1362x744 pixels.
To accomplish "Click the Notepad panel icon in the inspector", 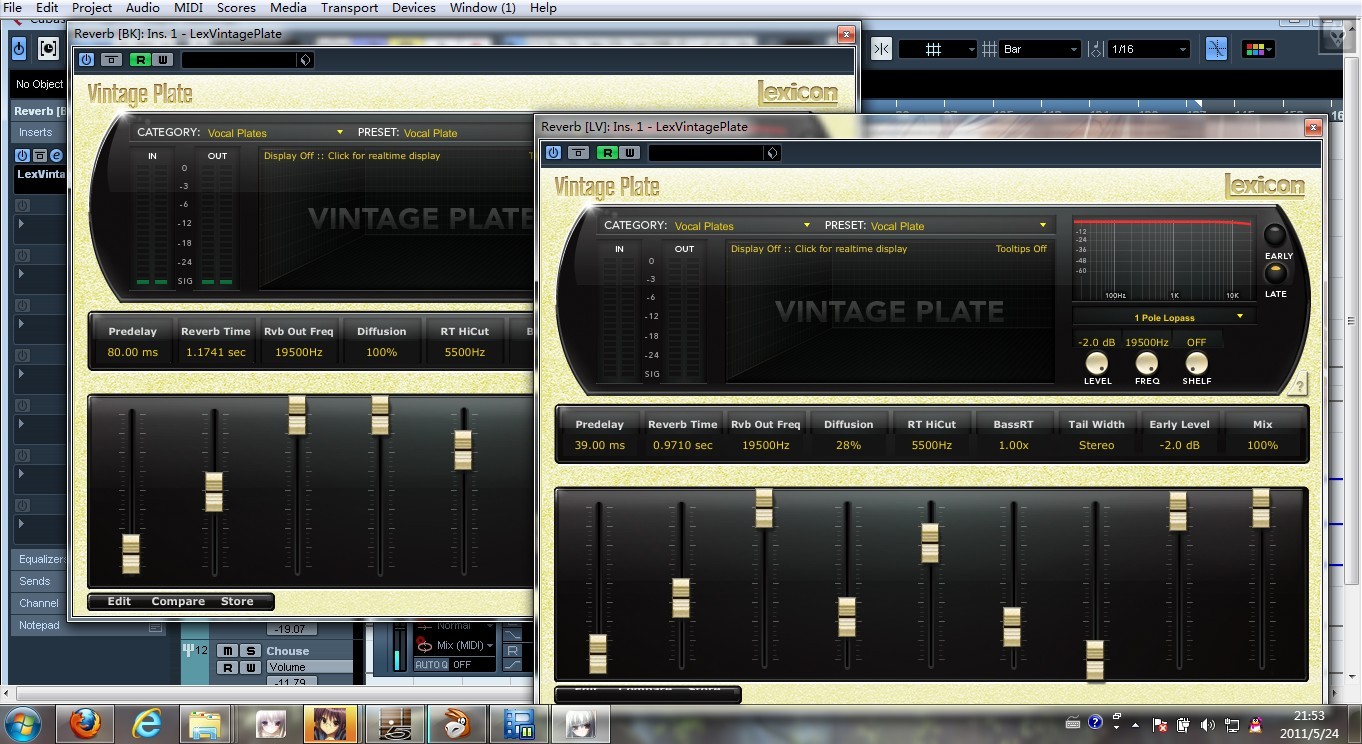I will click(x=155, y=626).
